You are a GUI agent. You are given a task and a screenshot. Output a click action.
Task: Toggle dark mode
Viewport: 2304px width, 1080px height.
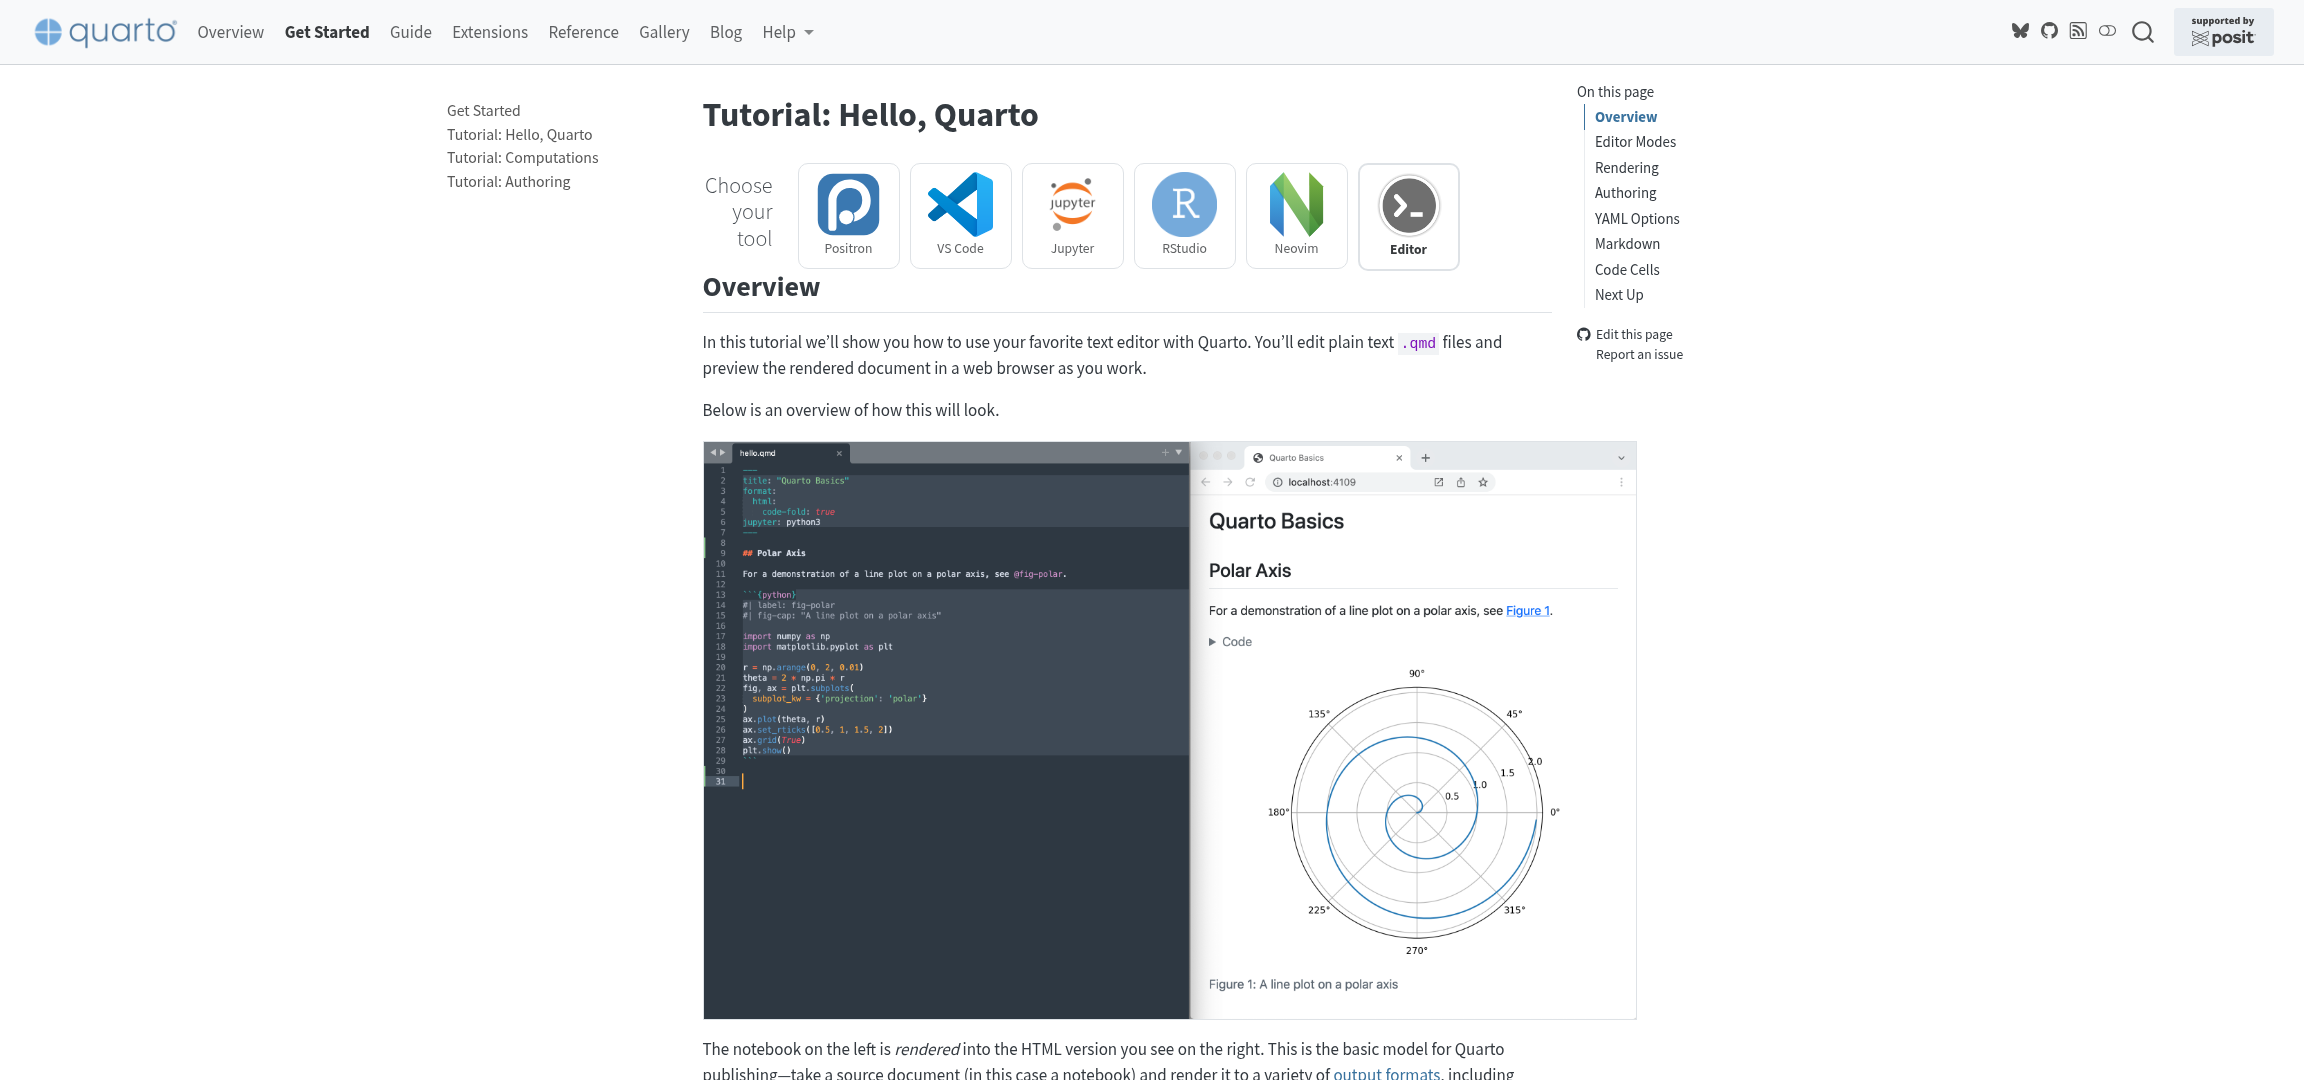click(2108, 31)
